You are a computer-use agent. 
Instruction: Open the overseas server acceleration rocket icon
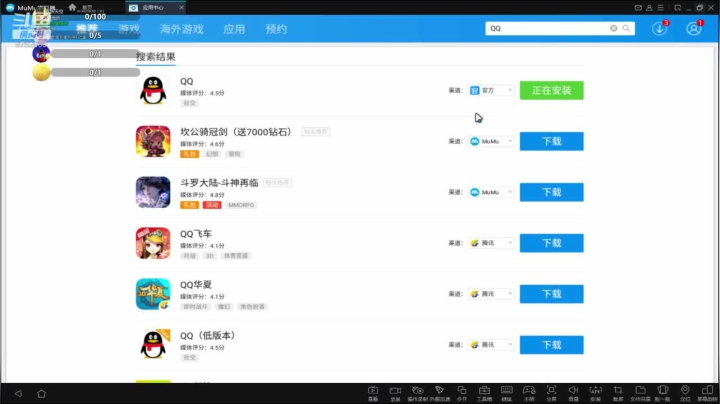coord(439,393)
